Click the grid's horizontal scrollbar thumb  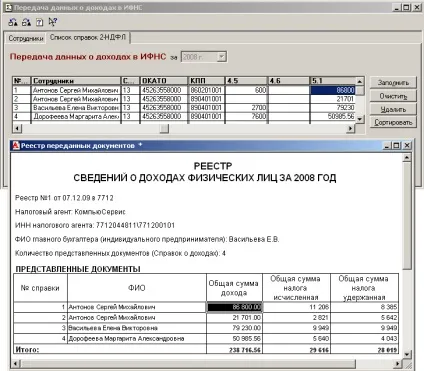[x=164, y=128]
